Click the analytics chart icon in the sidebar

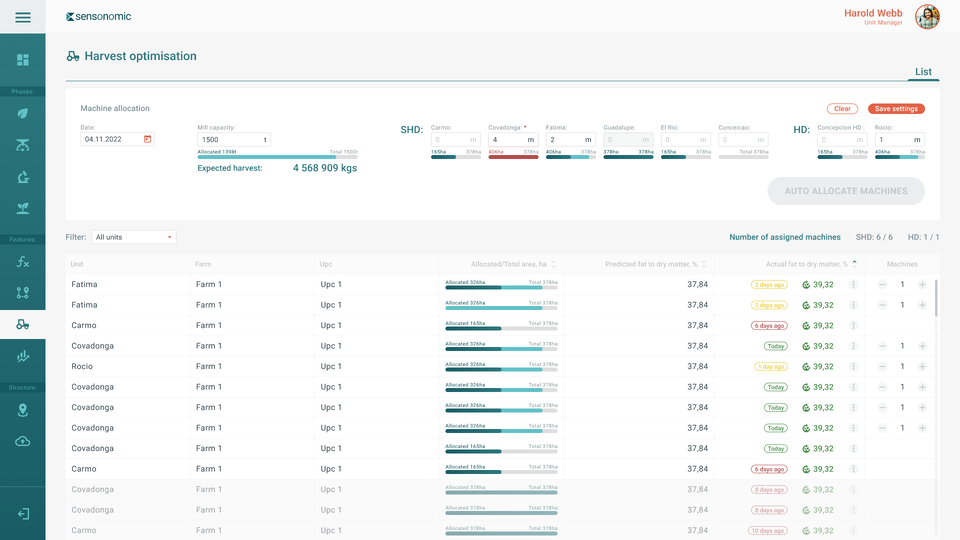[x=22, y=356]
